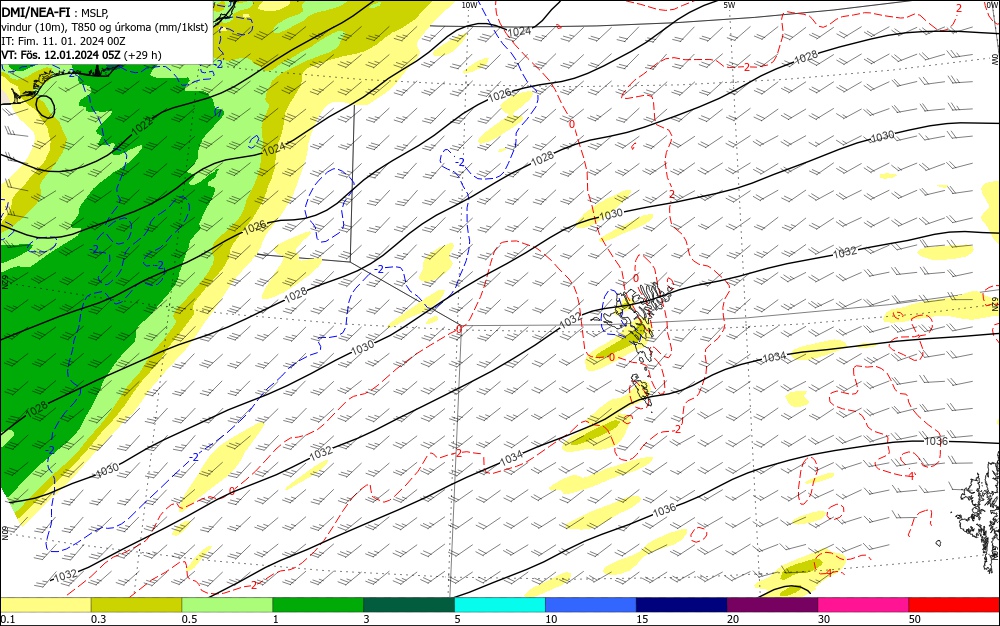Click legend value "0.3"
The image size is (1000, 626).
(98, 619)
